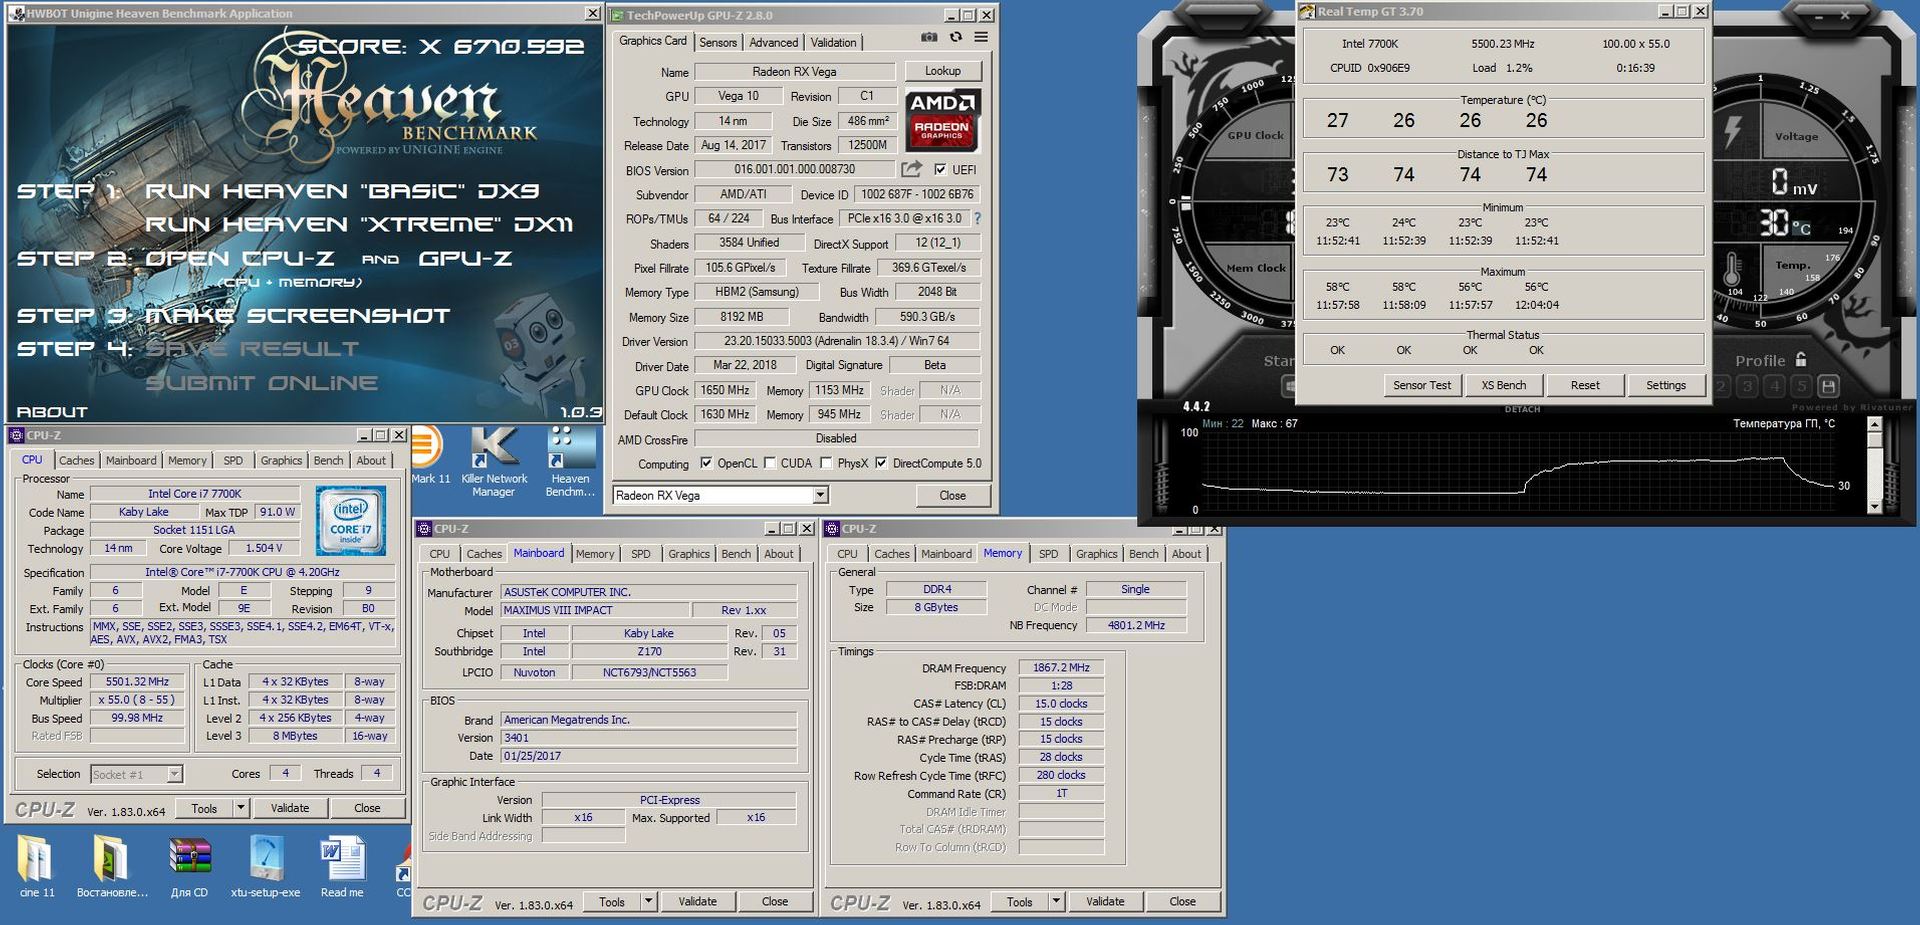Click the BIOS export arrow icon in GPU-Z

click(x=911, y=169)
